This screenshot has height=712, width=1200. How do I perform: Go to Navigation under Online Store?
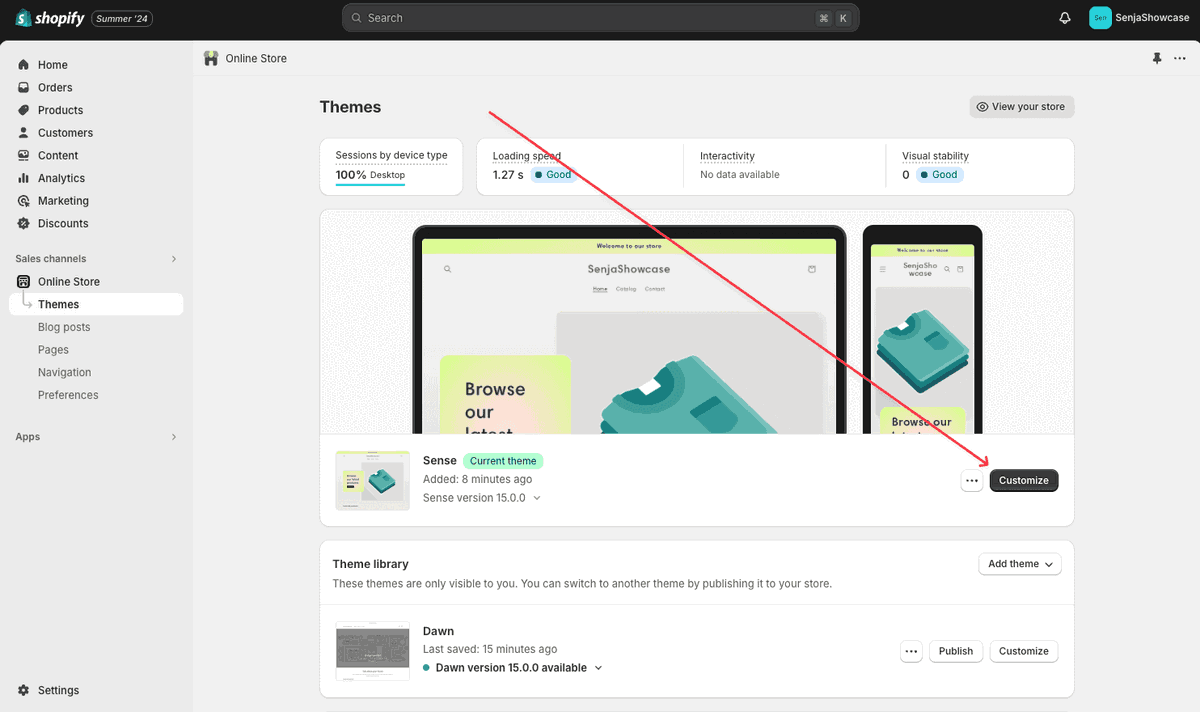tap(65, 372)
